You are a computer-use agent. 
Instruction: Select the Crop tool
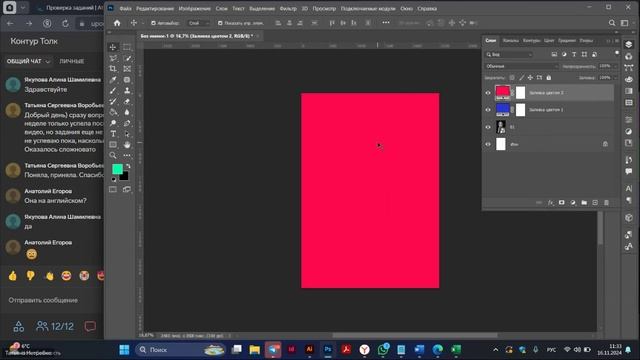pos(113,69)
